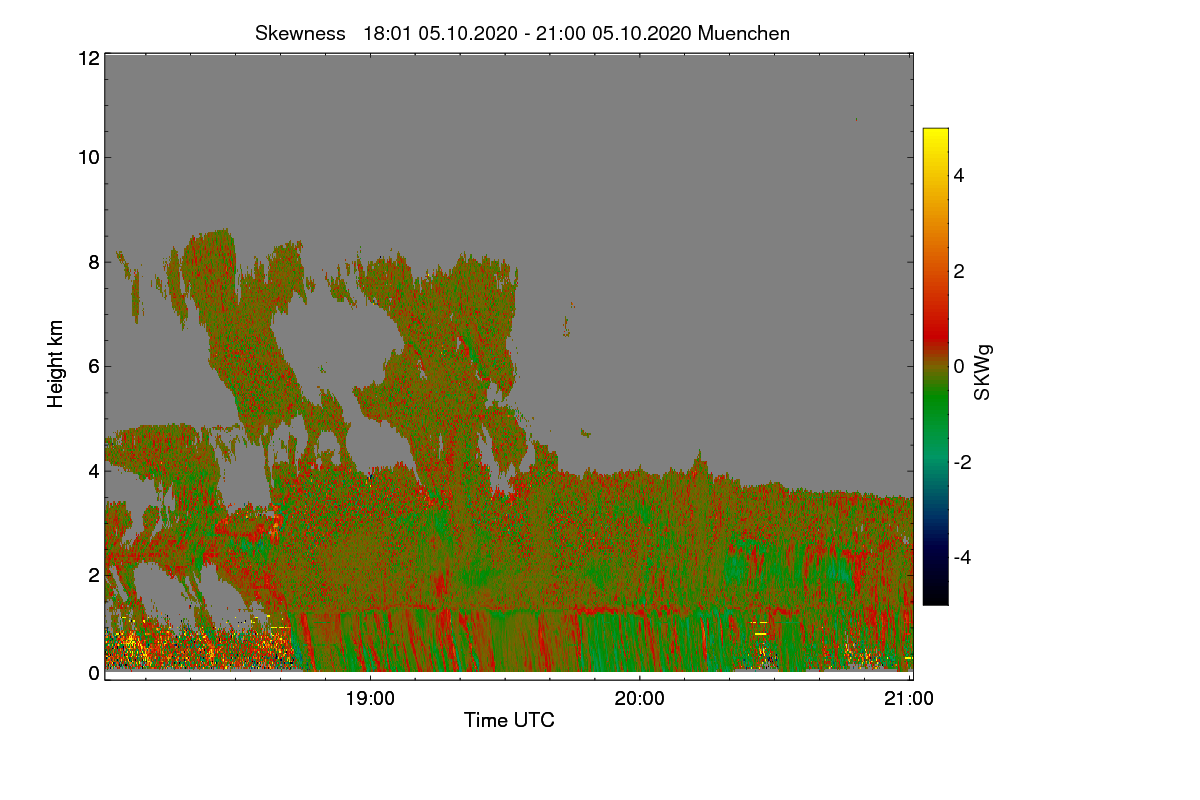Click the height tick label 6

point(93,366)
